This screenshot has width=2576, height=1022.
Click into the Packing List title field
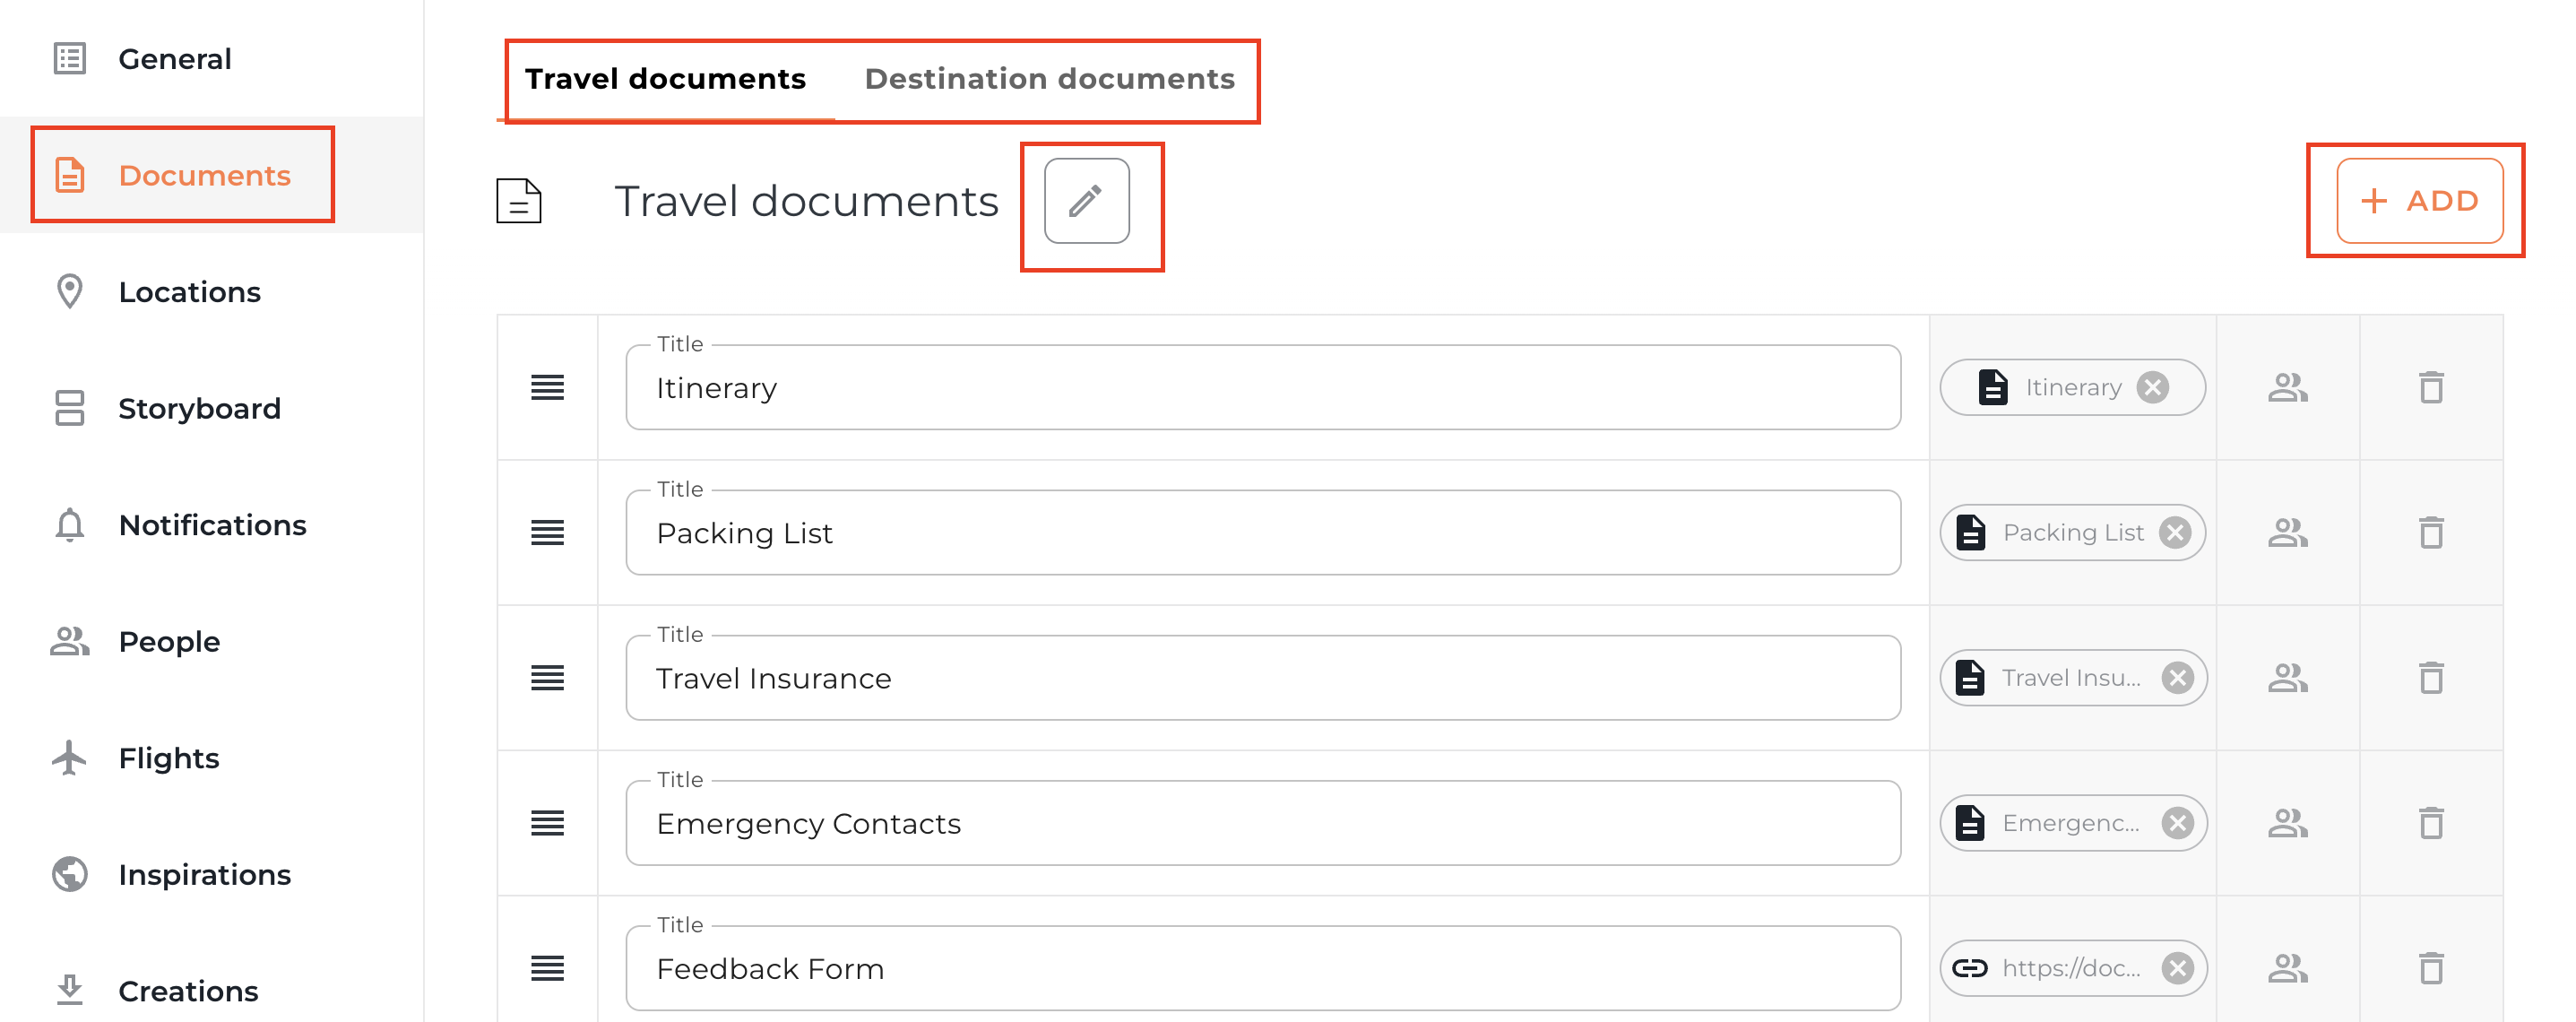point(1262,533)
